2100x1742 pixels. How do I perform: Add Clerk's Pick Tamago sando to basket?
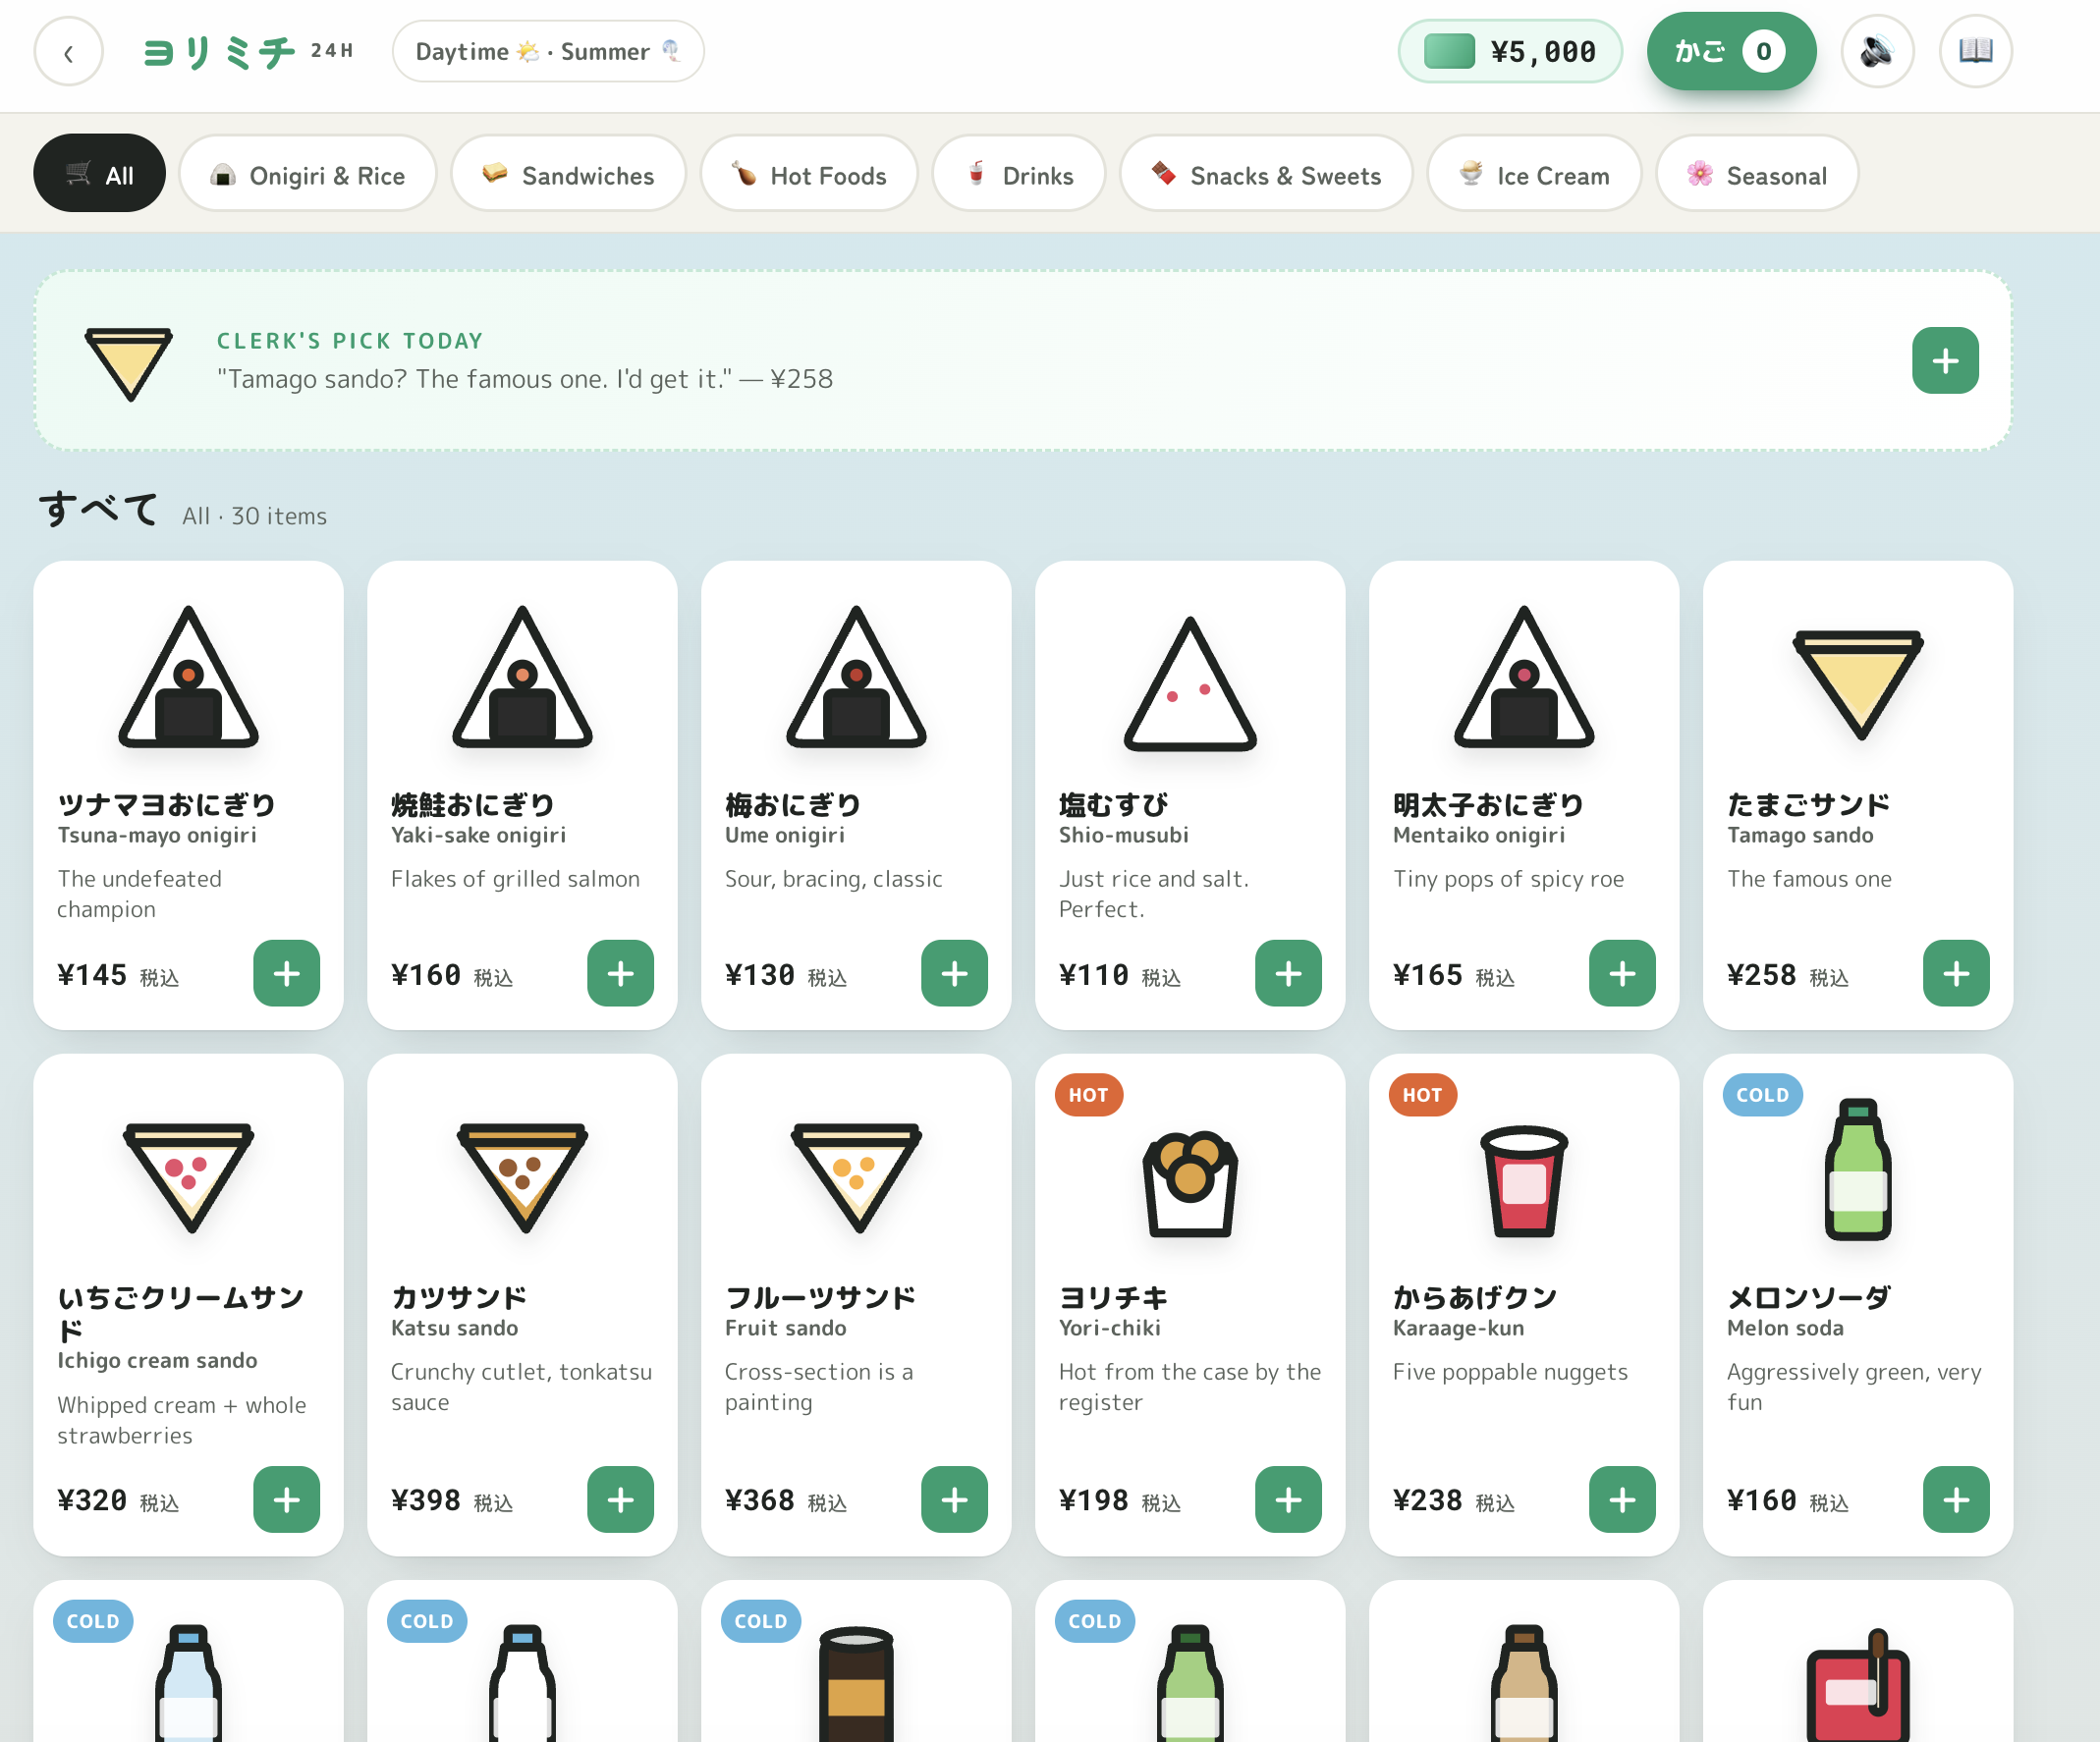(x=1945, y=360)
